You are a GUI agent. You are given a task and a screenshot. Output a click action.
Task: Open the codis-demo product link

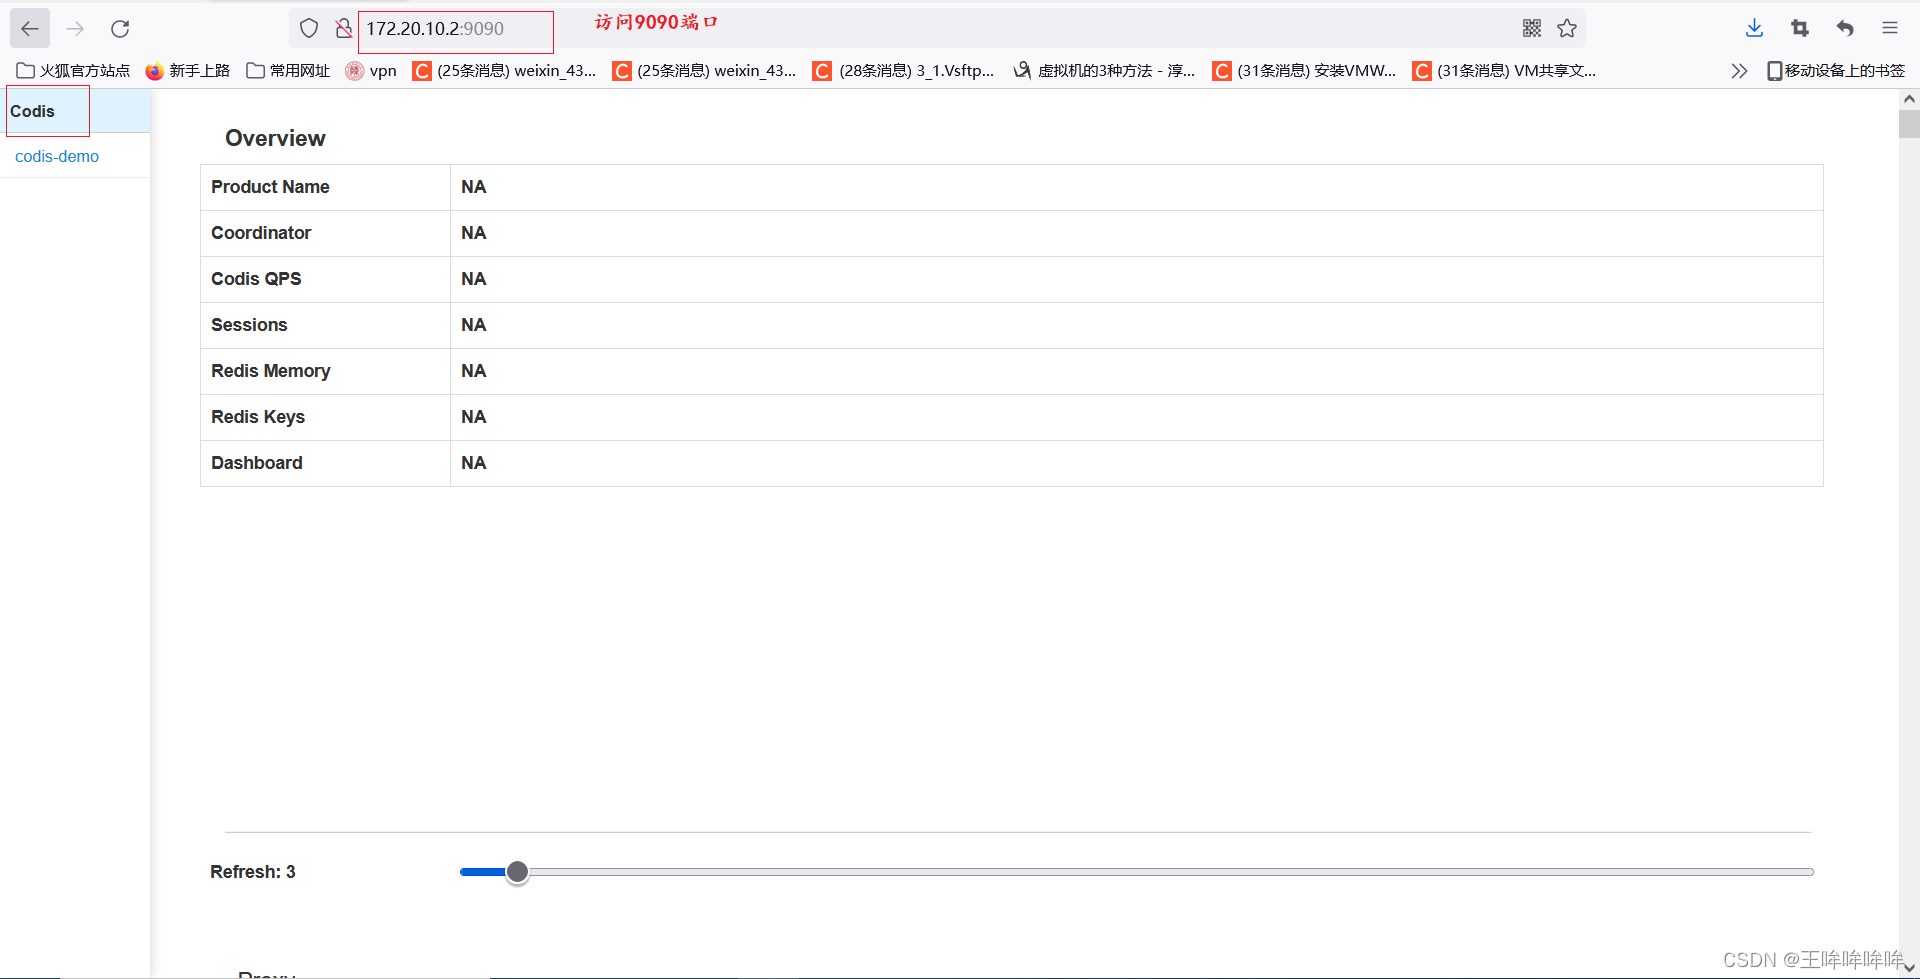57,157
